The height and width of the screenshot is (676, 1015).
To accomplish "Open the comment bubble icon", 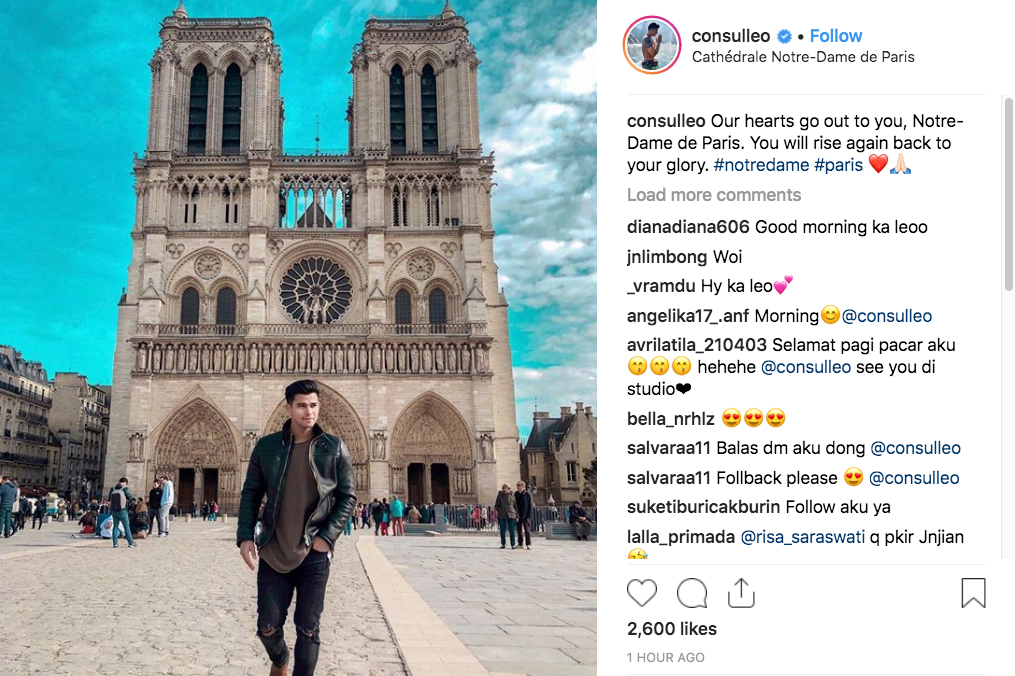I will pos(692,593).
